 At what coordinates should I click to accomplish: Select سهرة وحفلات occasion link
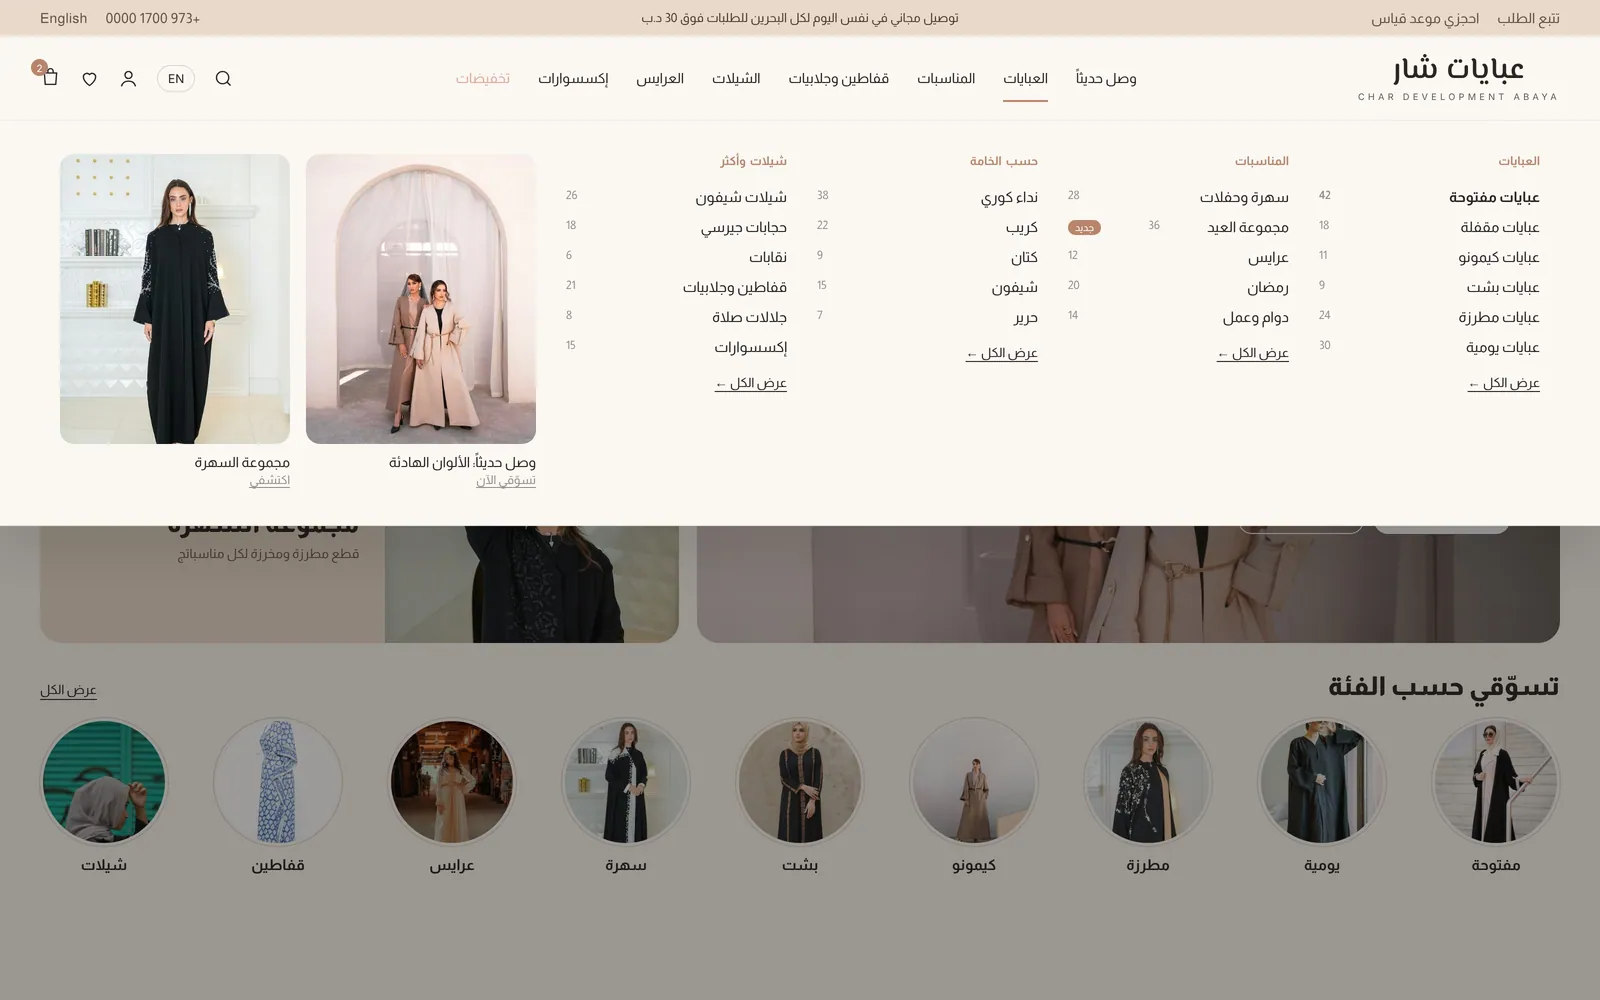(1244, 198)
